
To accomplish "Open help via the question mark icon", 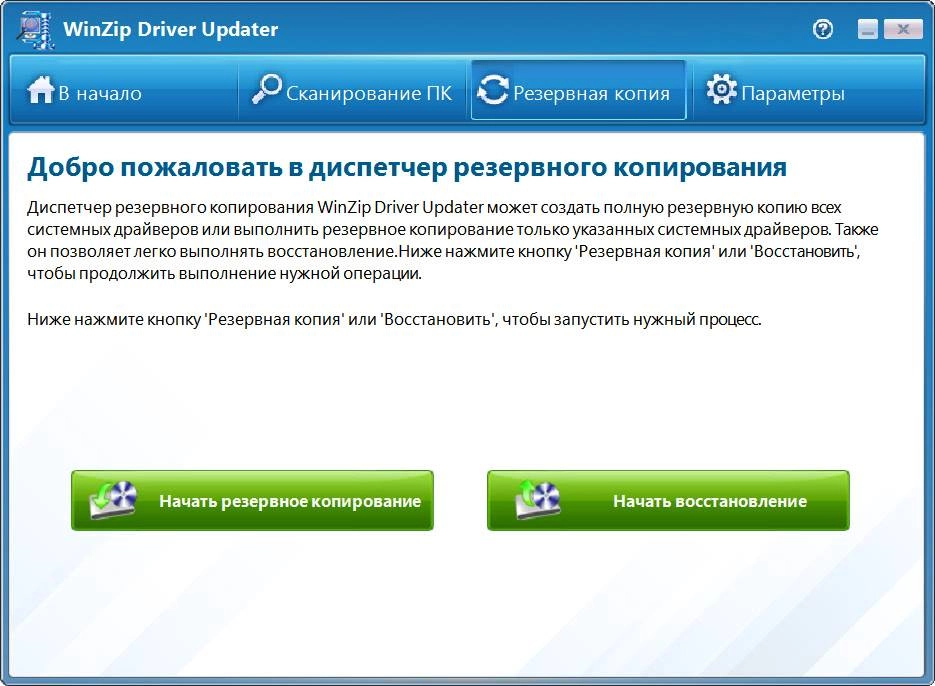I will coord(823,29).
